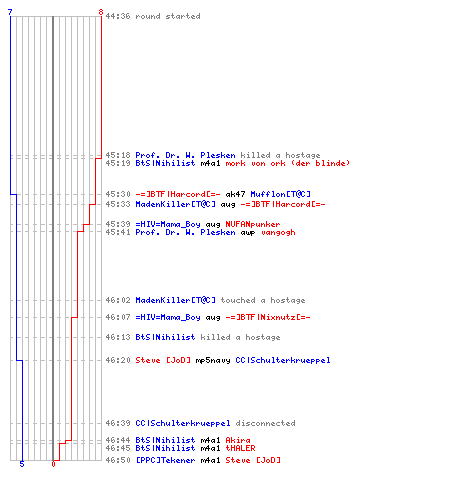Click Mufflon[T@C] in the 45:30 kill entry
The image size is (450, 500).
[281, 194]
